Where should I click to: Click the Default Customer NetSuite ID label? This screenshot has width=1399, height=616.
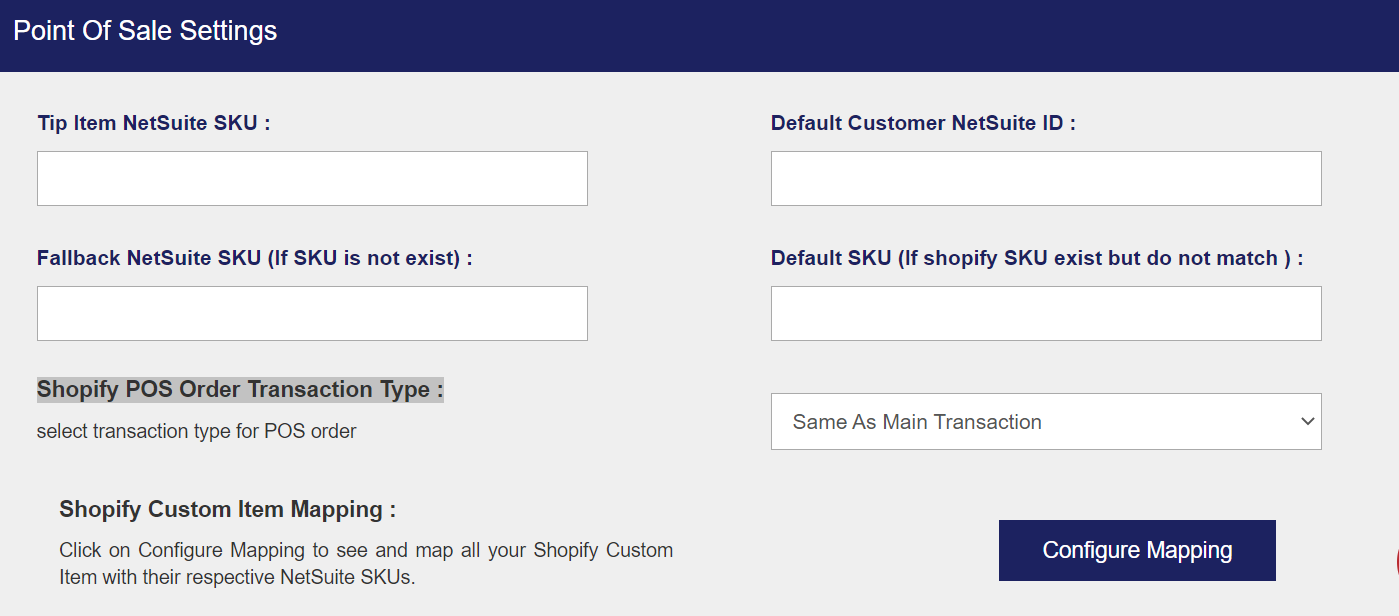coord(923,123)
